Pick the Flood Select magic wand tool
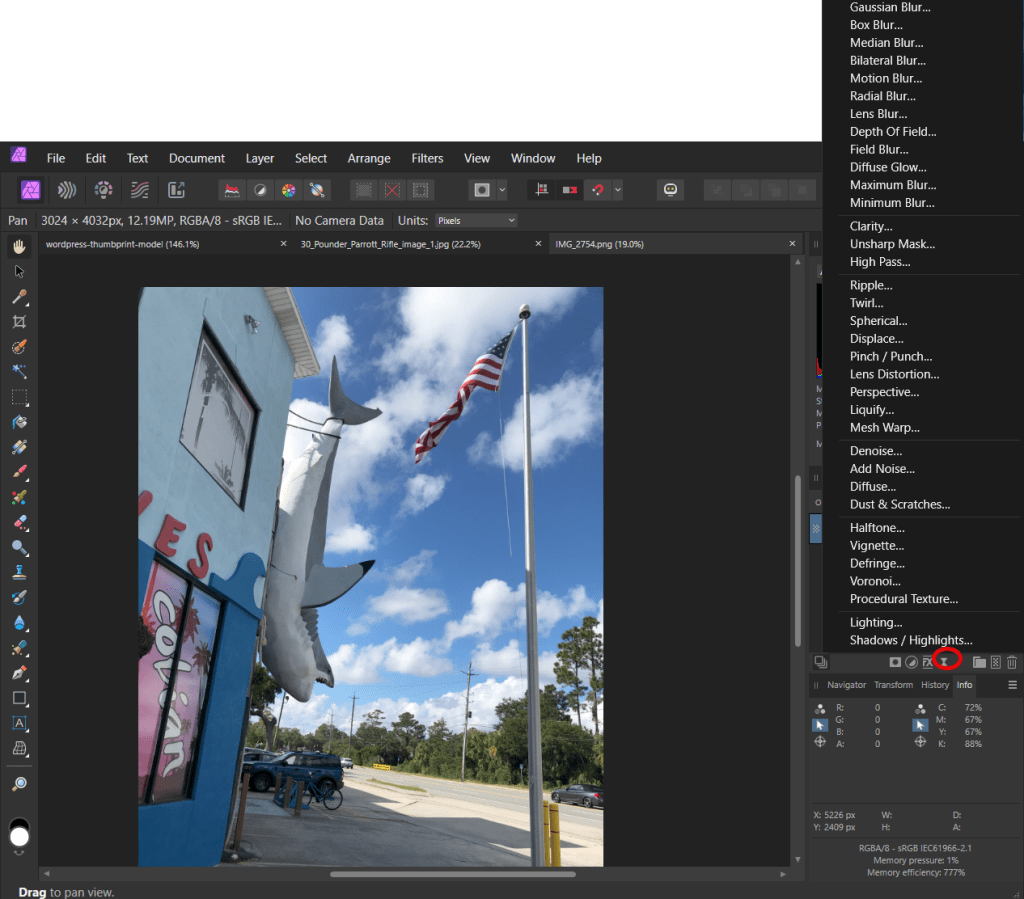 pos(19,372)
